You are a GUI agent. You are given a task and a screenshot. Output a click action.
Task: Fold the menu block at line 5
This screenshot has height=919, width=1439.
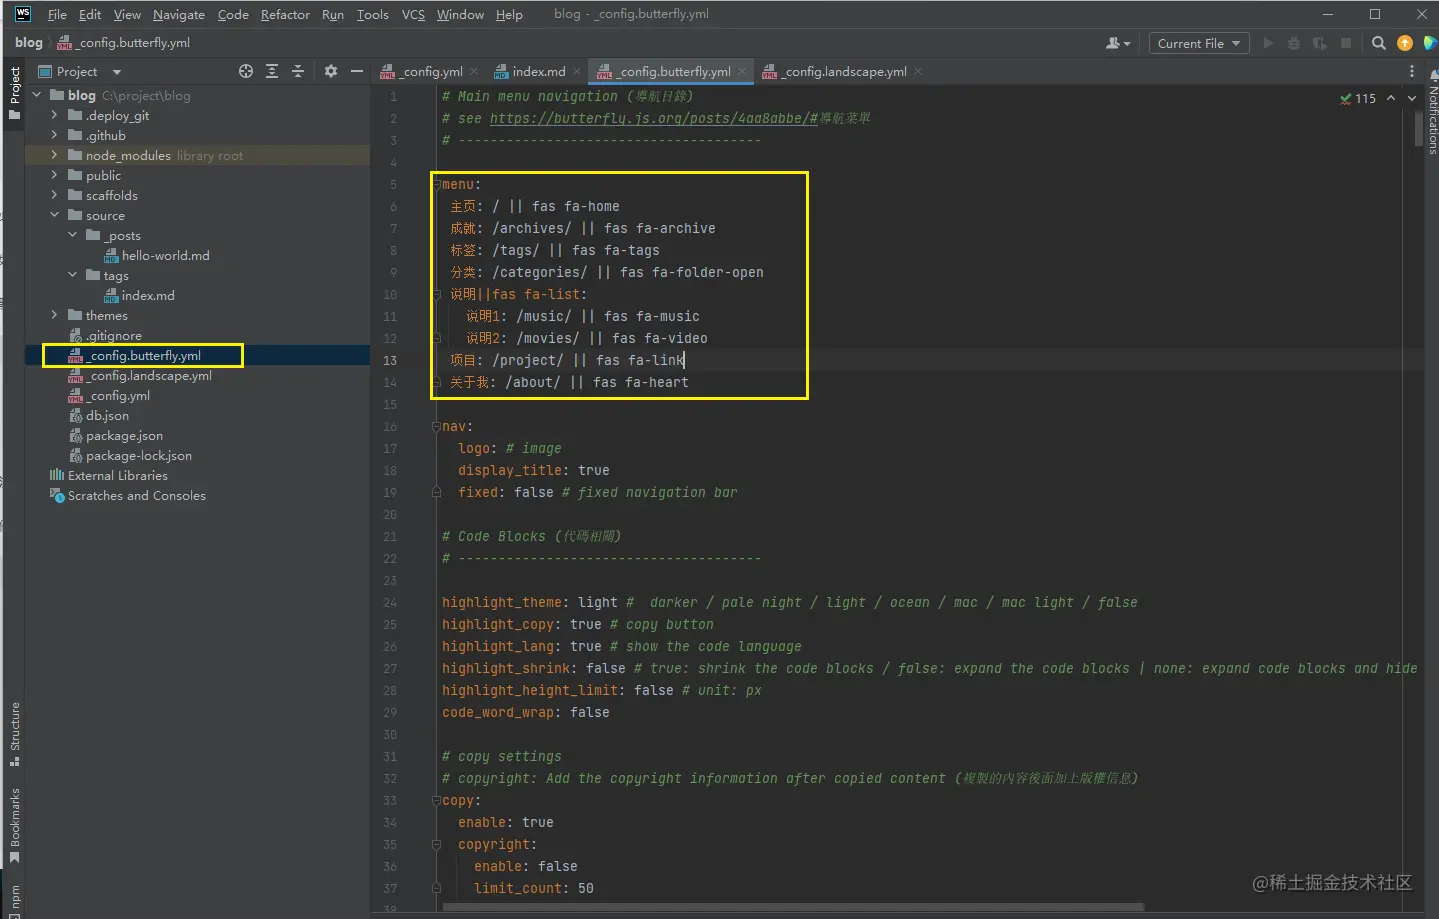click(x=436, y=184)
